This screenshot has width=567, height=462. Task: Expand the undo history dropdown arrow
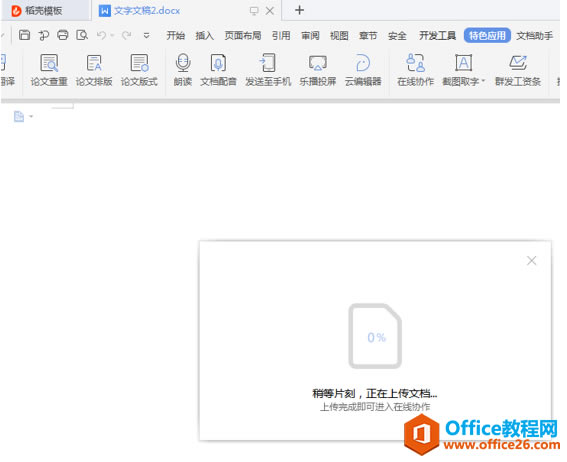pyautogui.click(x=112, y=35)
